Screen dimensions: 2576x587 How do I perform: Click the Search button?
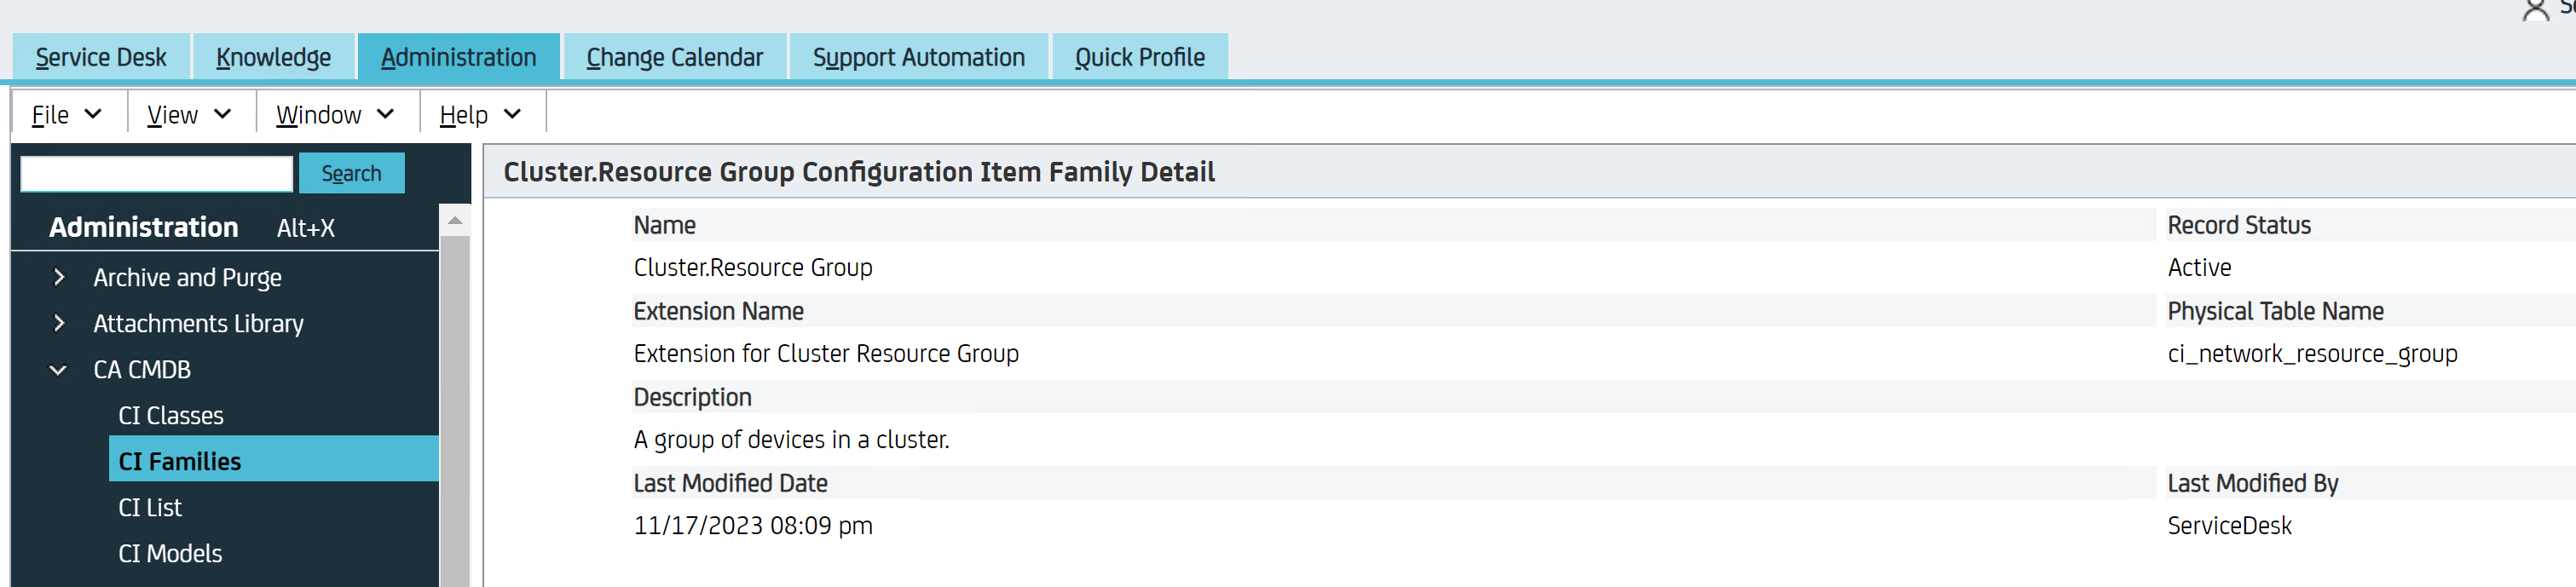pos(351,174)
